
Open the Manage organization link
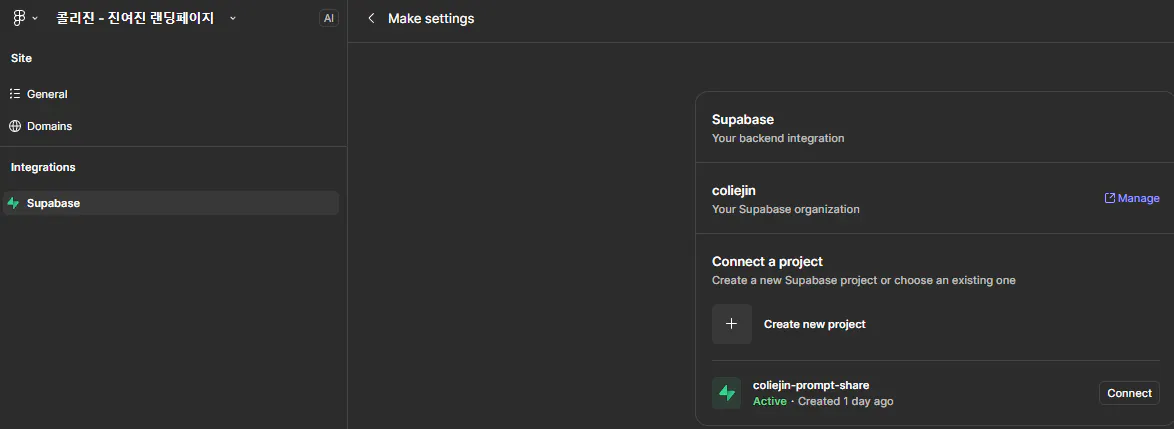tap(1138, 198)
